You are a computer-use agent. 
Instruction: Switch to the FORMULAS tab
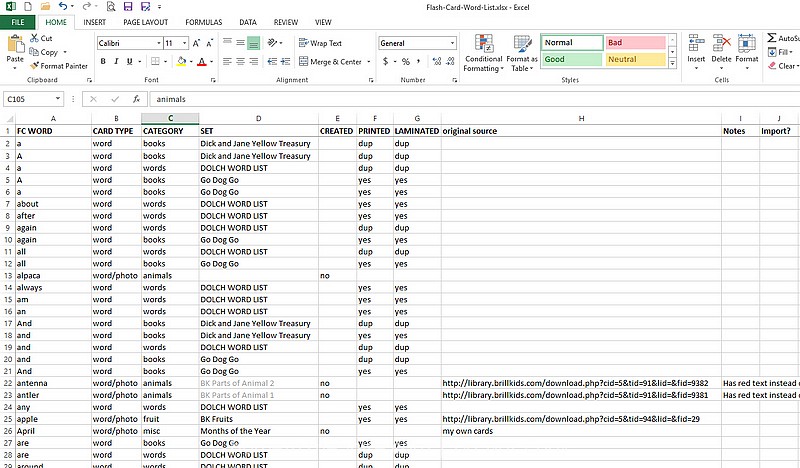pos(204,22)
